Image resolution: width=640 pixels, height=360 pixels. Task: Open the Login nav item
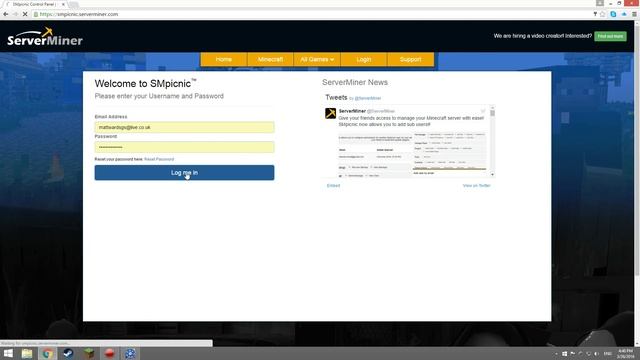coord(364,59)
